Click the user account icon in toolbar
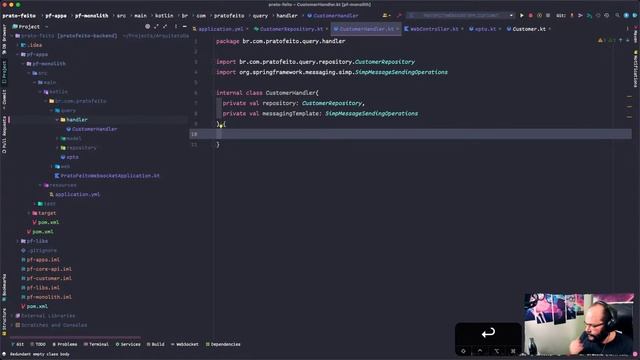This screenshot has height=360, width=640. coord(385,16)
